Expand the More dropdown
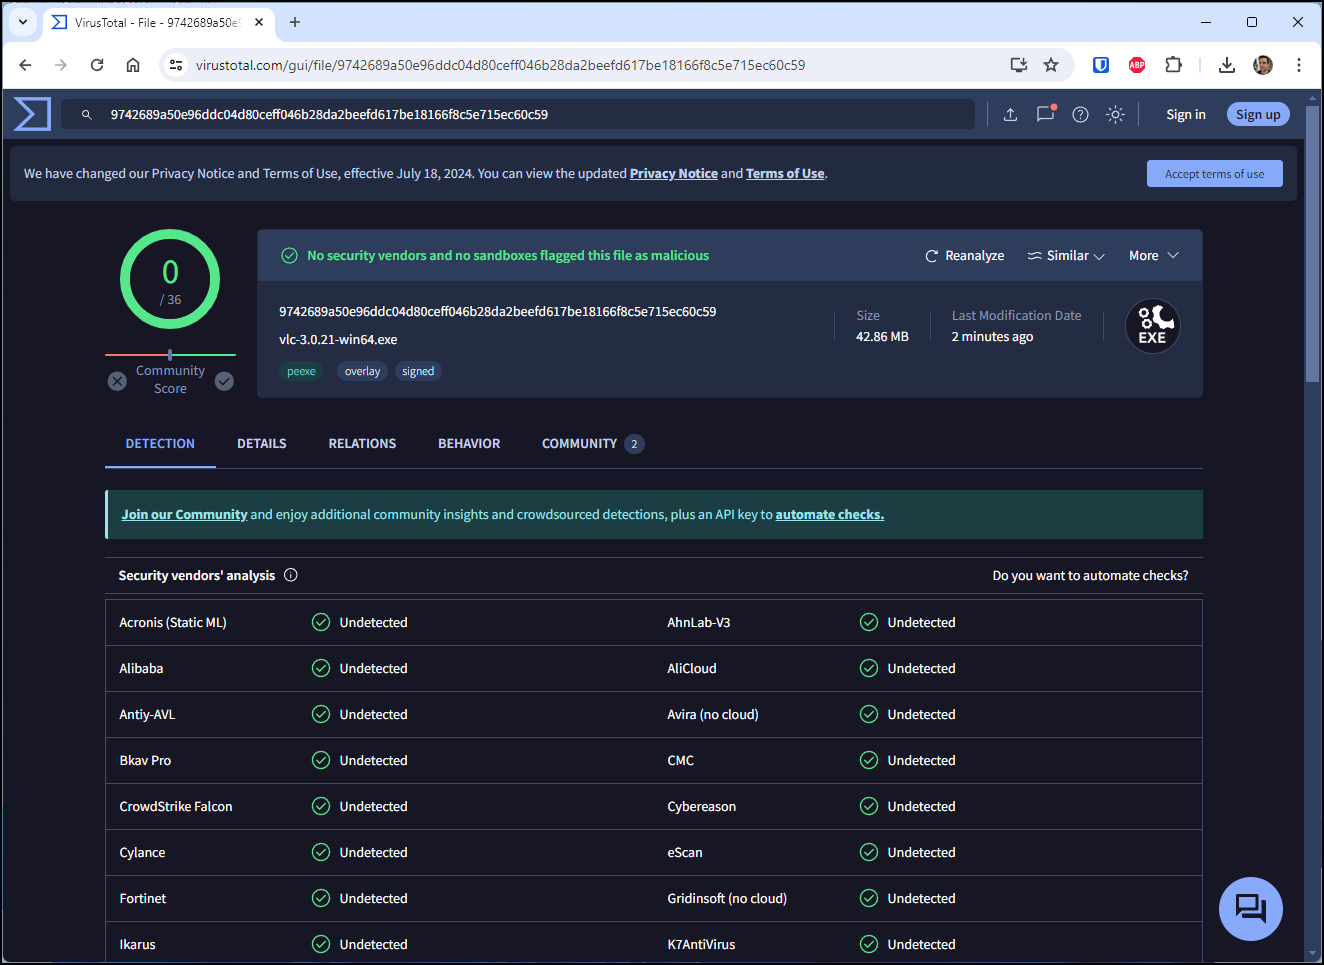Viewport: 1324px width, 965px height. (x=1154, y=256)
